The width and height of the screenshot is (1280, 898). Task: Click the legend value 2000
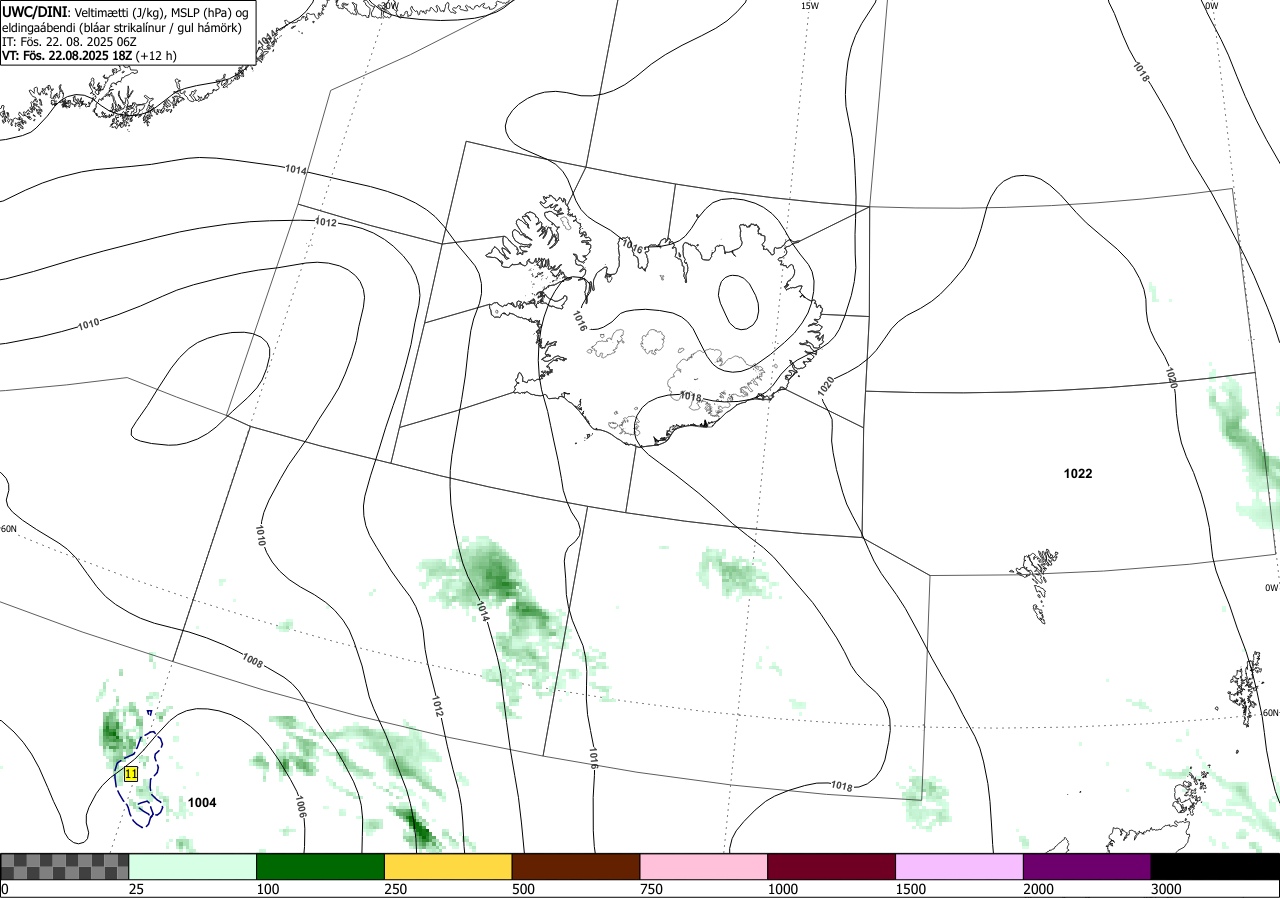(1039, 889)
